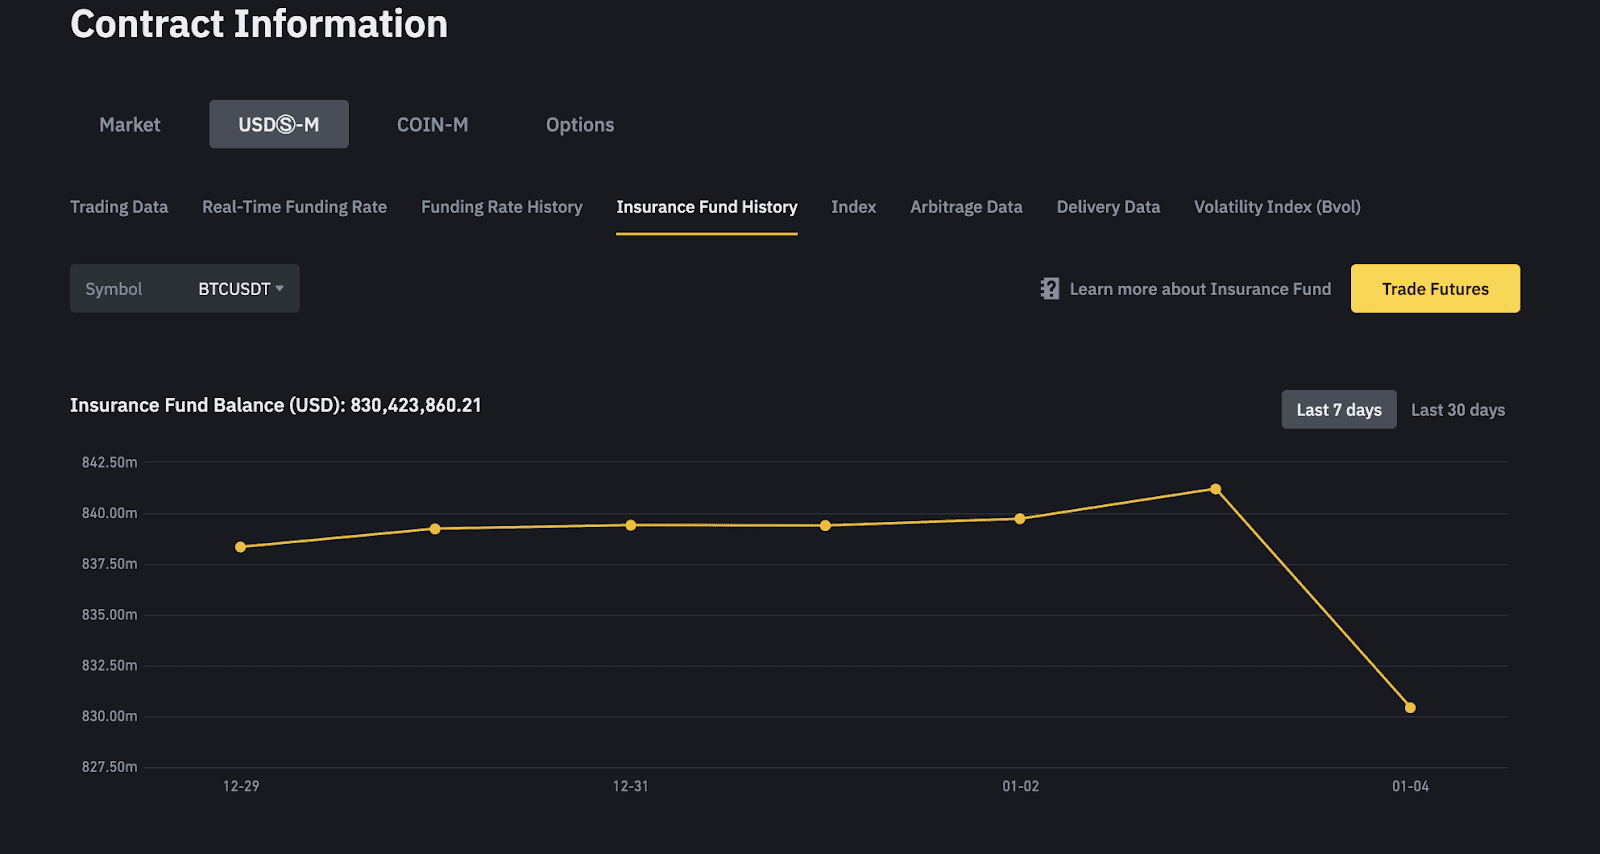The height and width of the screenshot is (854, 1600).
Task: Select the COIN-M contract tab
Action: (432, 125)
